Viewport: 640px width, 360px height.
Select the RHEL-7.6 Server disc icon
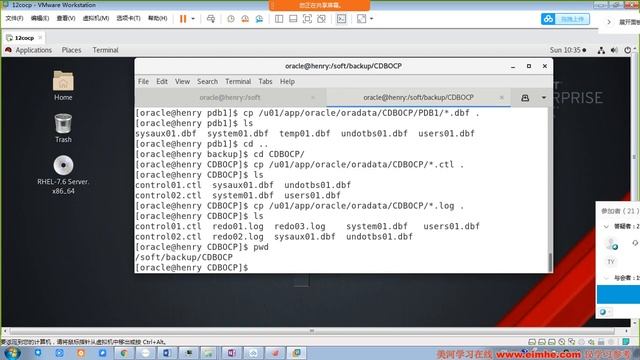click(x=63, y=175)
